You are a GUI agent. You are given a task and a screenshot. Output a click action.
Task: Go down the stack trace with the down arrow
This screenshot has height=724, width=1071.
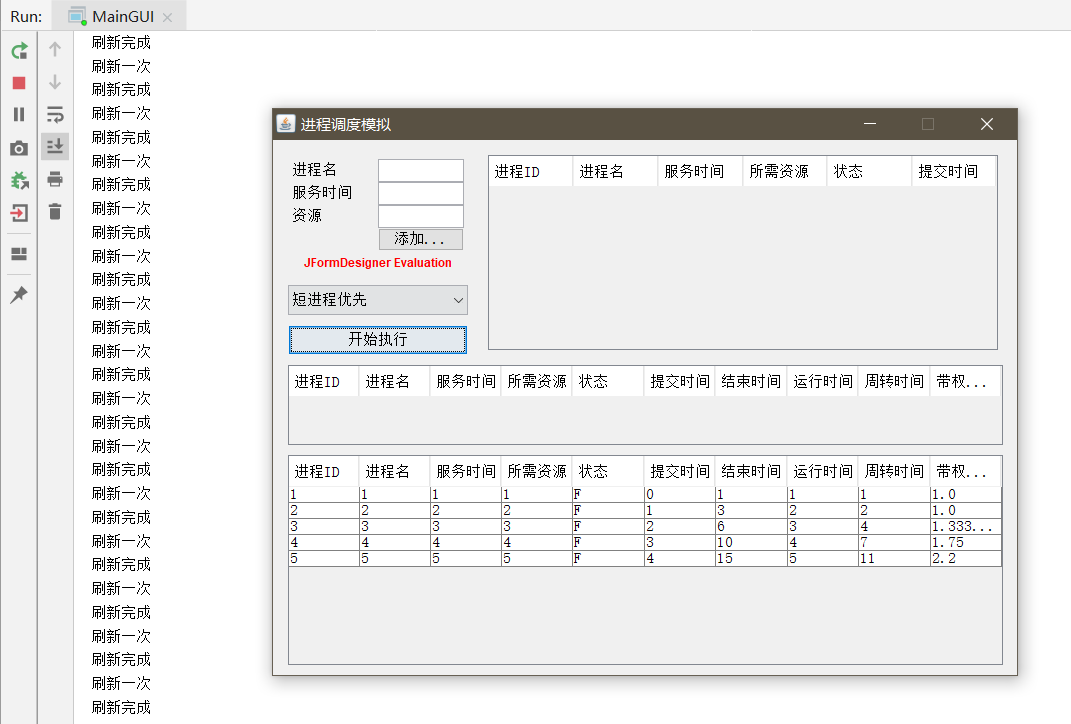pos(55,82)
